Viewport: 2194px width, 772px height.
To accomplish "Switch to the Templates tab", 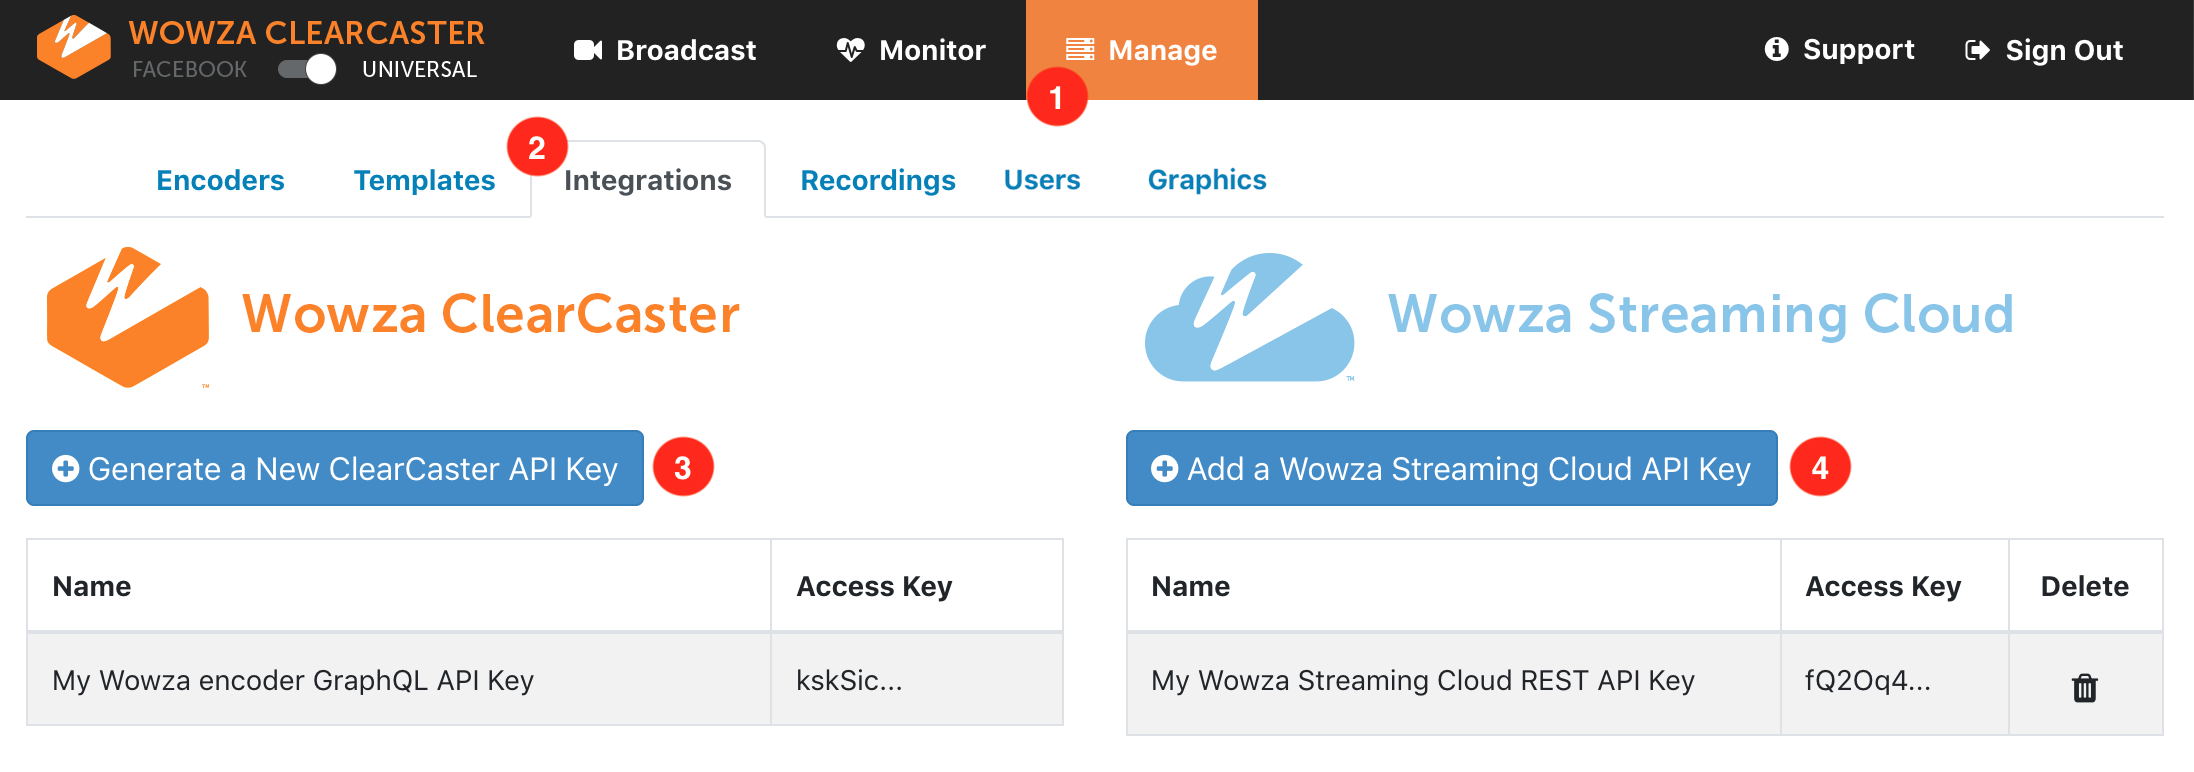I will point(425,180).
